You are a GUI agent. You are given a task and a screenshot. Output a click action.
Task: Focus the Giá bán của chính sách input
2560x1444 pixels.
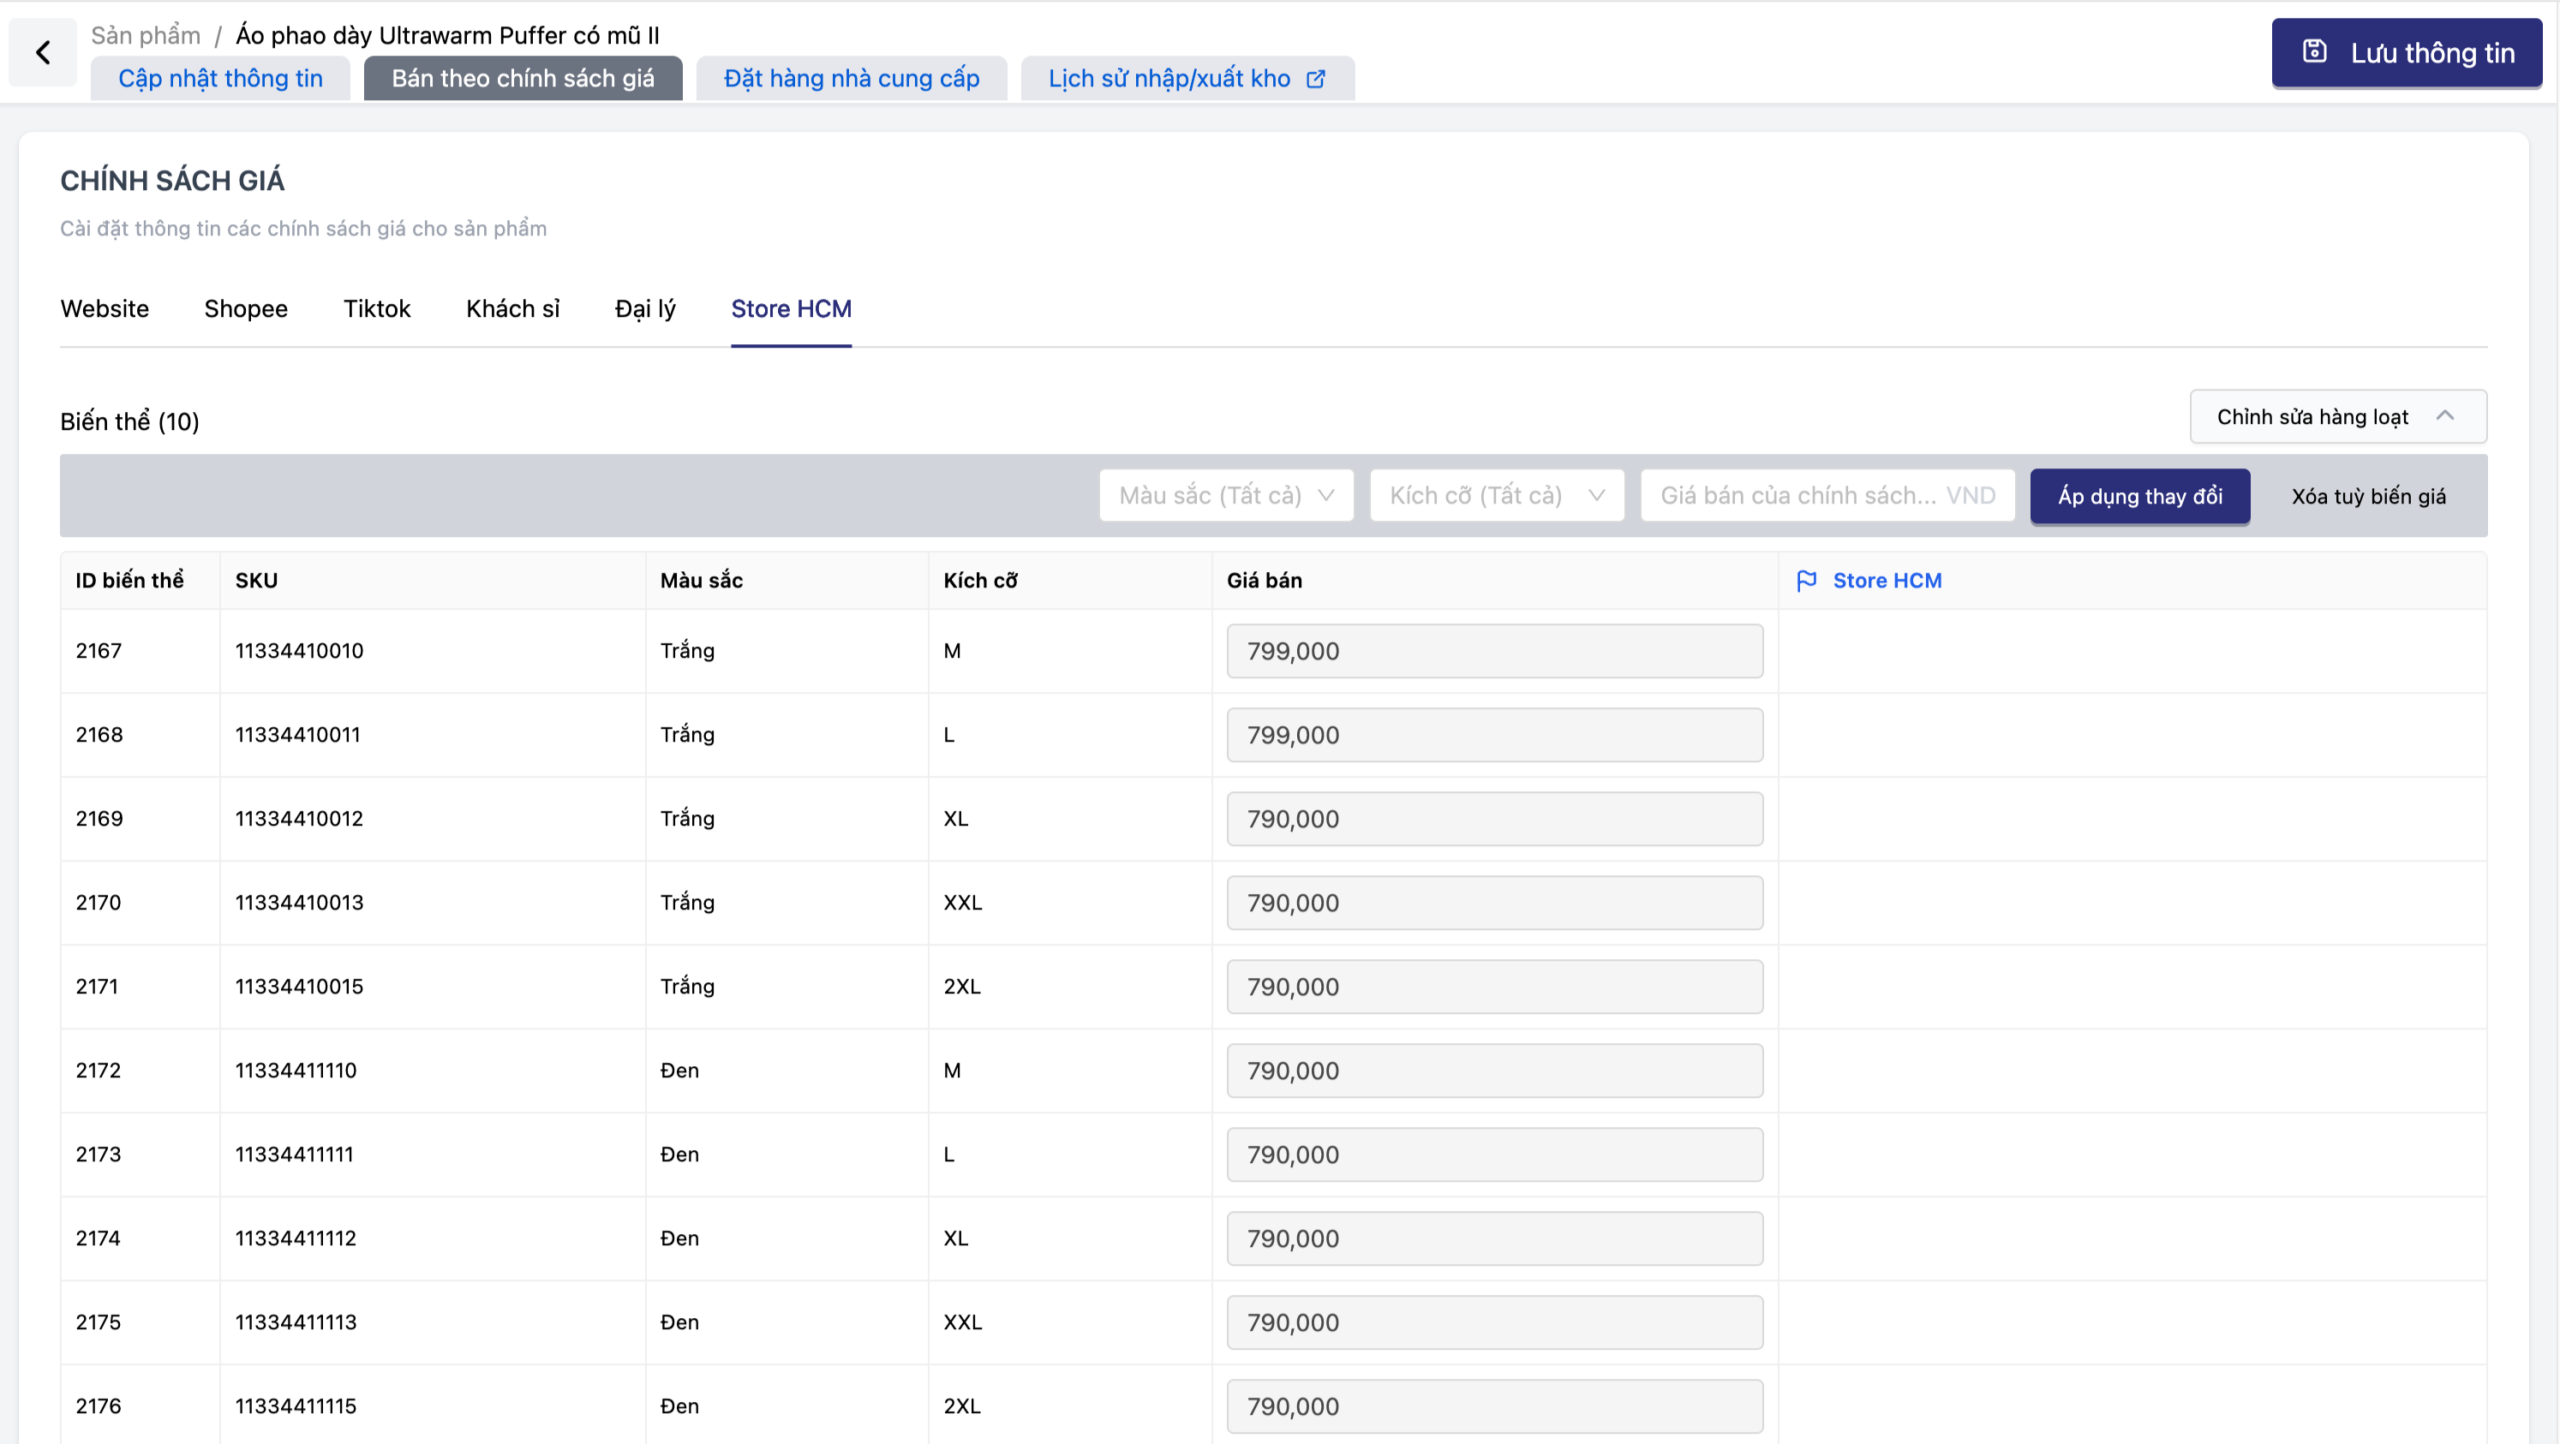[1826, 496]
